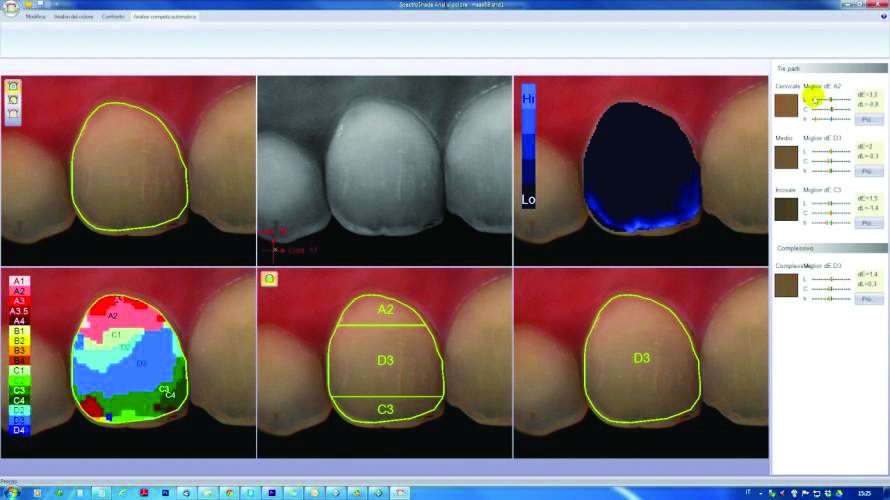The height and width of the screenshot is (500, 890).
Task: Open the Confronto tab
Action: [x=113, y=17]
